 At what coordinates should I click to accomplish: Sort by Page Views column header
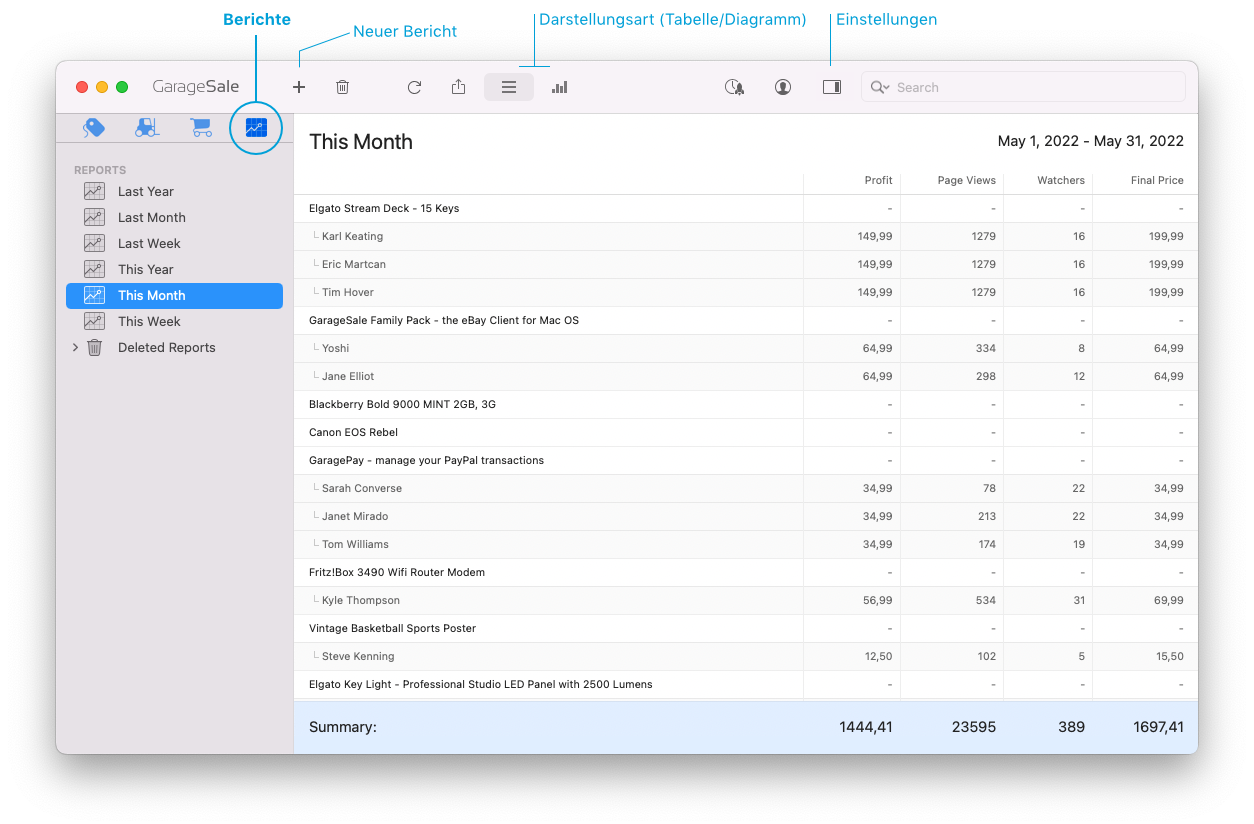pyautogui.click(x=966, y=180)
